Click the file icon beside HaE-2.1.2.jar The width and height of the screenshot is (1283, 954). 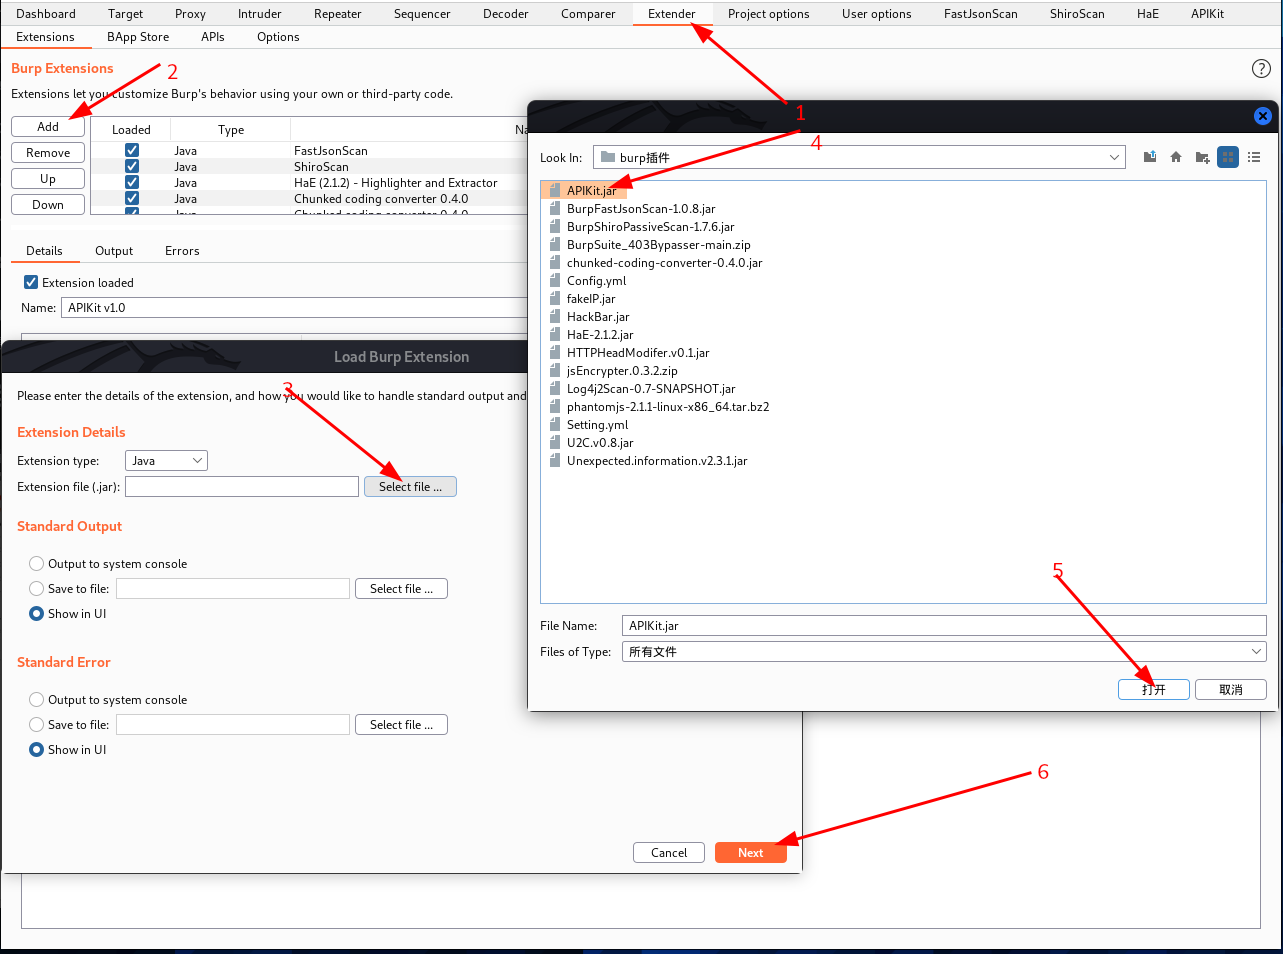coord(555,335)
